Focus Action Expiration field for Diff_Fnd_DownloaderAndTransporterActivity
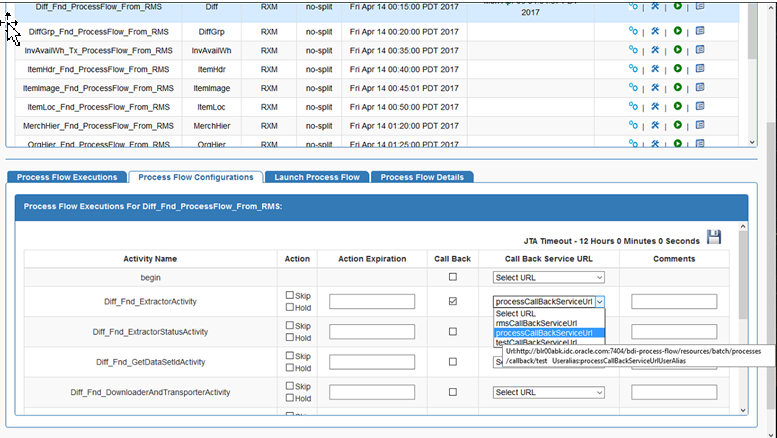Screen dimensions: 777x438 372,392
